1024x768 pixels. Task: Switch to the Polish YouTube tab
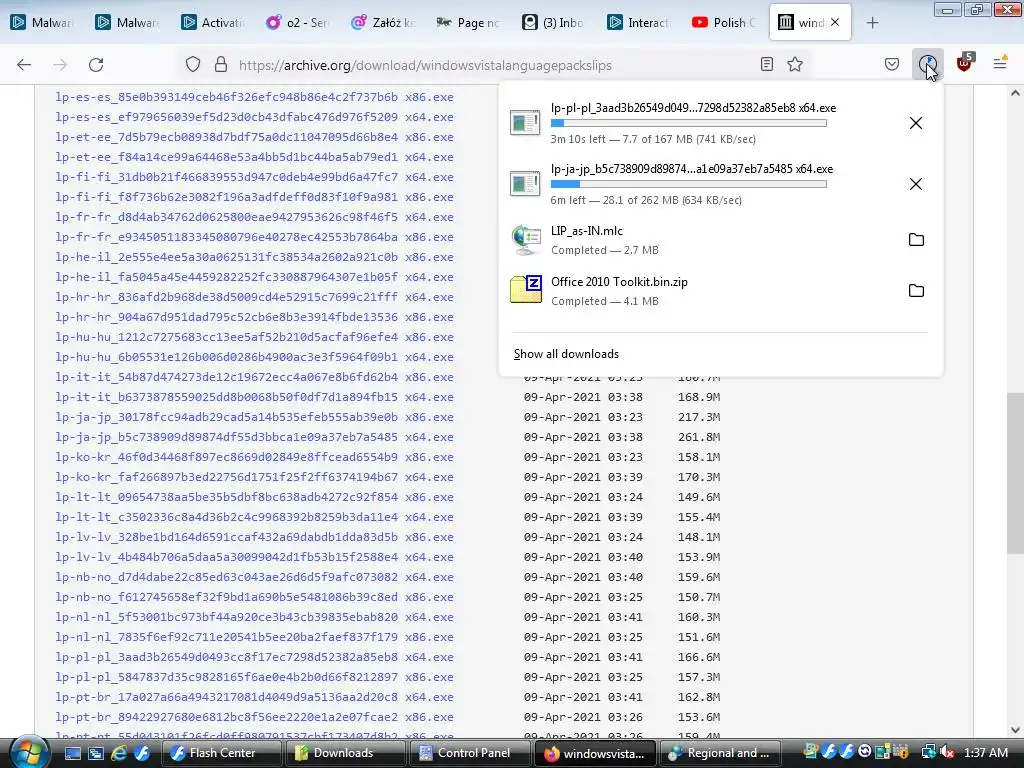pyautogui.click(x=724, y=23)
